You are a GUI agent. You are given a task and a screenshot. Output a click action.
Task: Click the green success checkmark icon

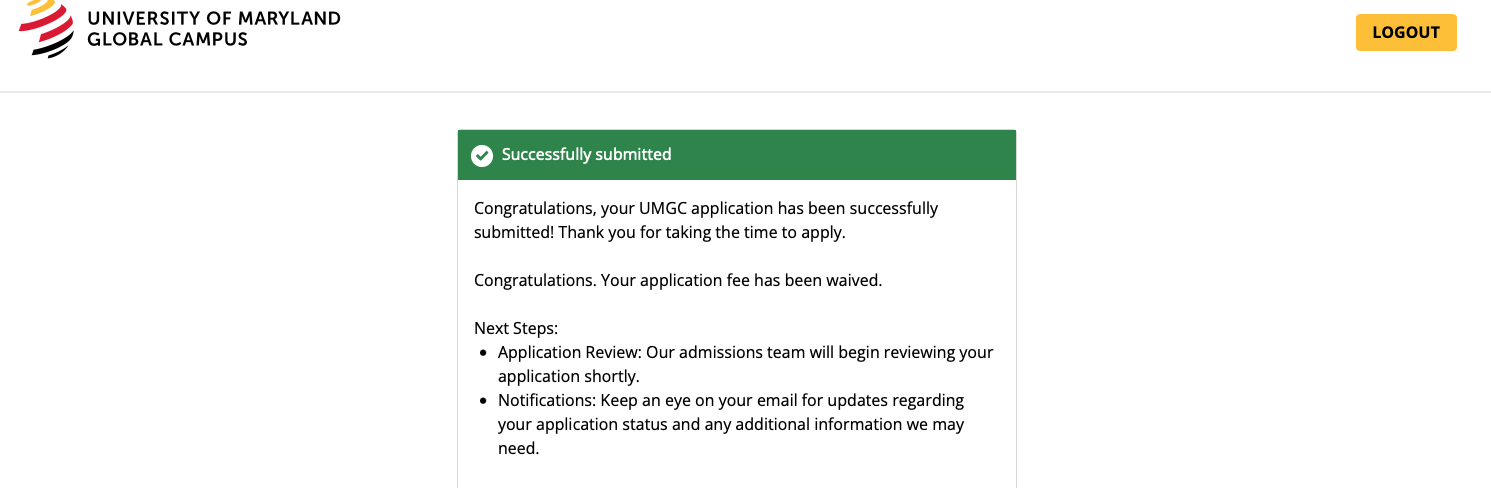click(x=482, y=155)
